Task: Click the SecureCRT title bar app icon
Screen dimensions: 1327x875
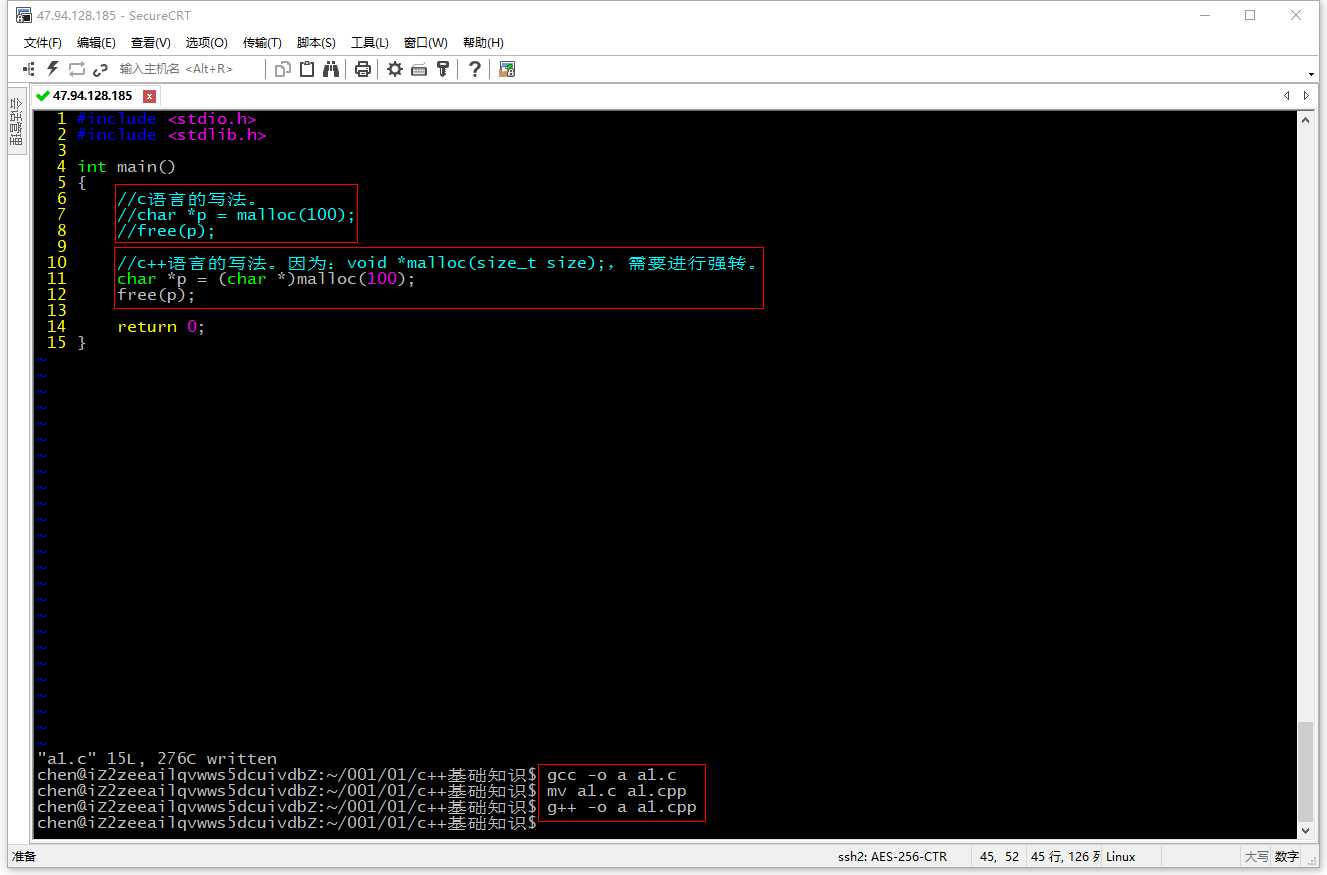Action: pyautogui.click(x=24, y=15)
